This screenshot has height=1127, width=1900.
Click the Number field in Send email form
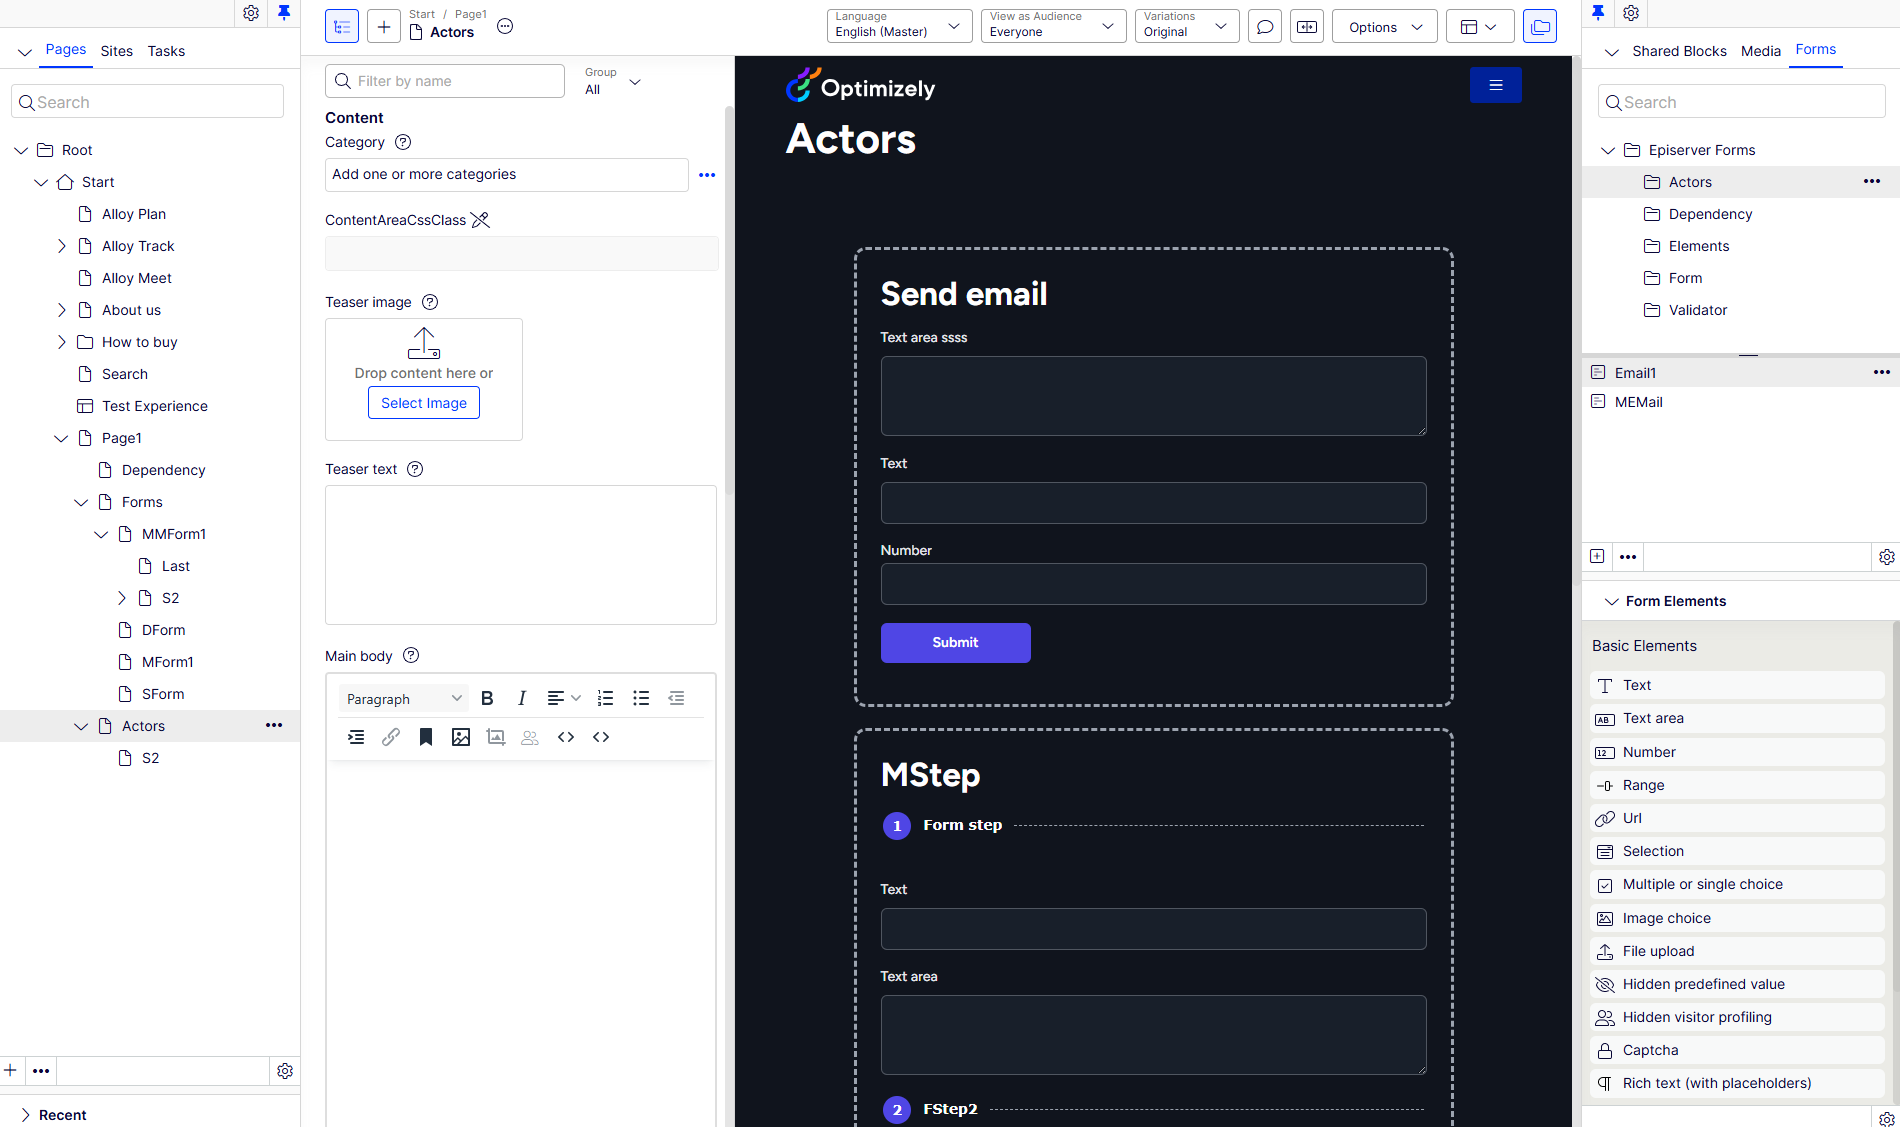1153,584
